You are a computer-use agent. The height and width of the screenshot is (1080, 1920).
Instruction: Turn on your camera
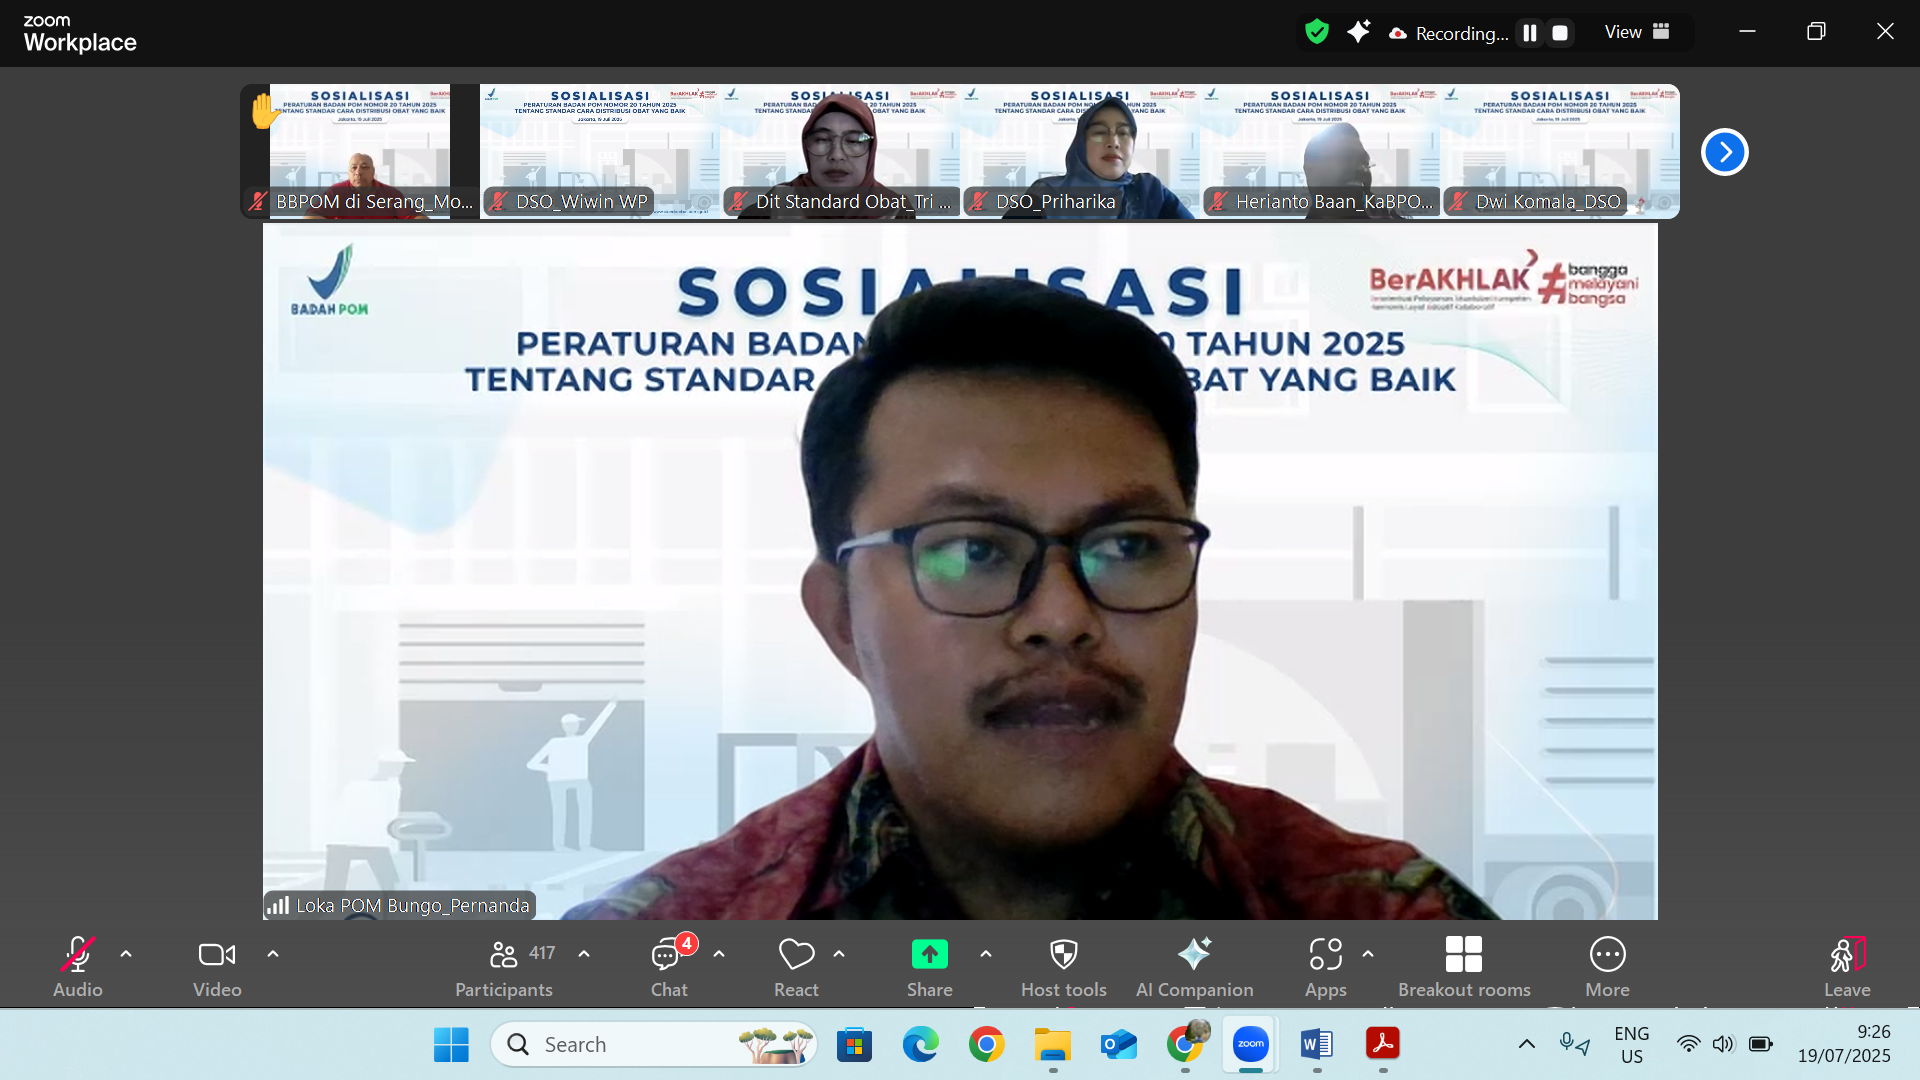point(216,955)
